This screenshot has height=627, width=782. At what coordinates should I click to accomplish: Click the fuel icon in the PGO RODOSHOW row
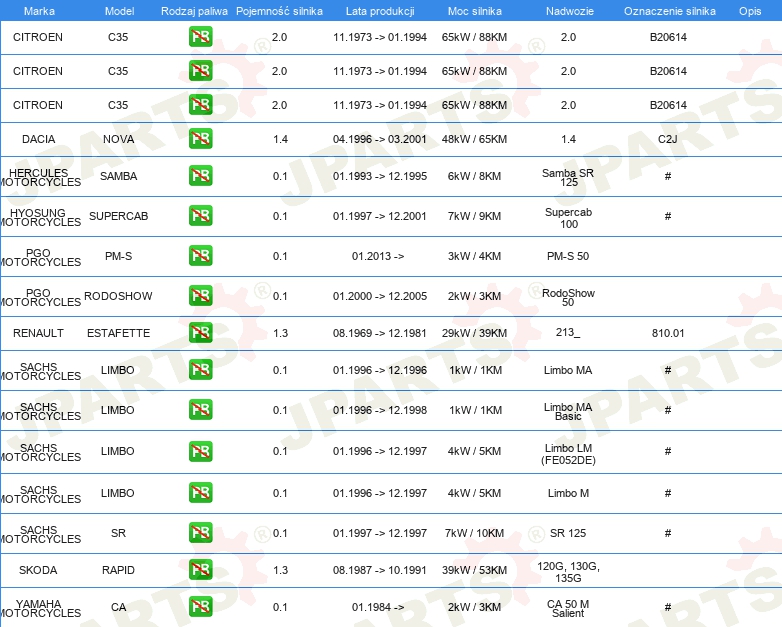click(200, 295)
